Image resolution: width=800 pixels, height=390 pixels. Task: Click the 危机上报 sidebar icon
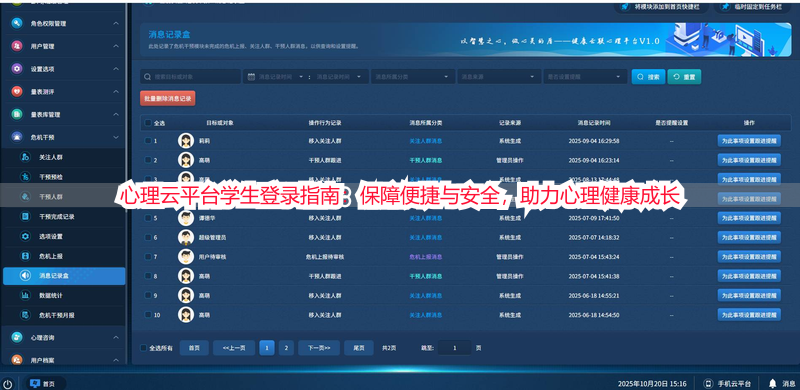click(25, 256)
